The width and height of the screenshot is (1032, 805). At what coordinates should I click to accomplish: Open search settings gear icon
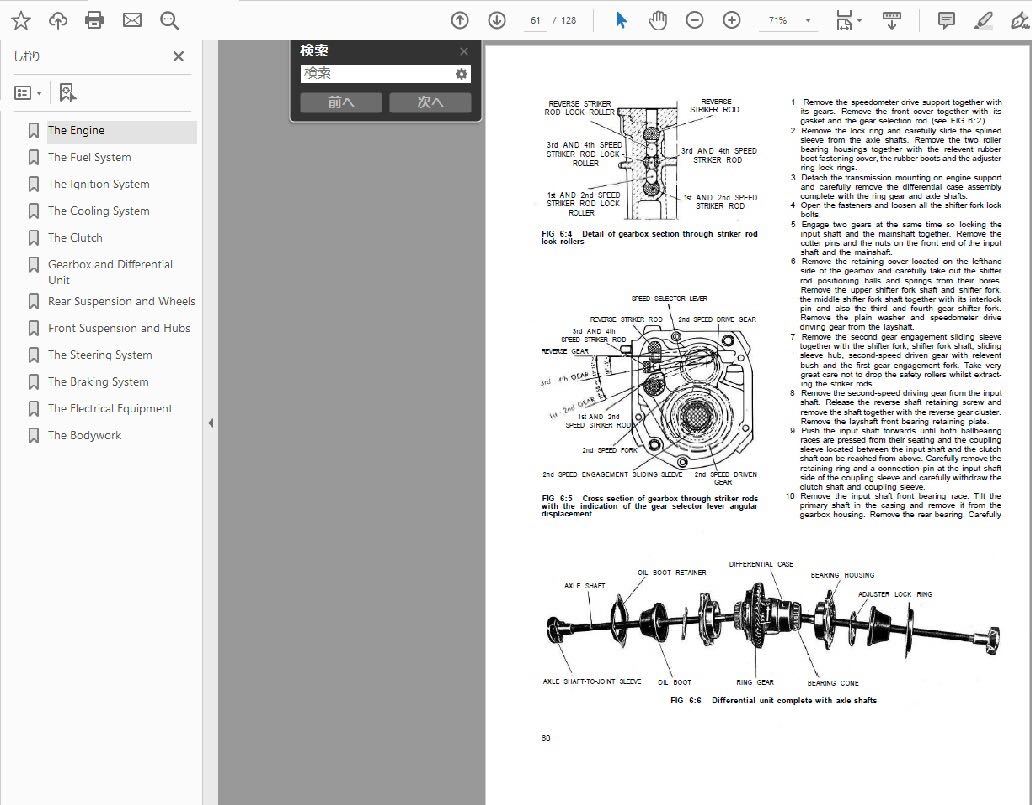tap(461, 74)
